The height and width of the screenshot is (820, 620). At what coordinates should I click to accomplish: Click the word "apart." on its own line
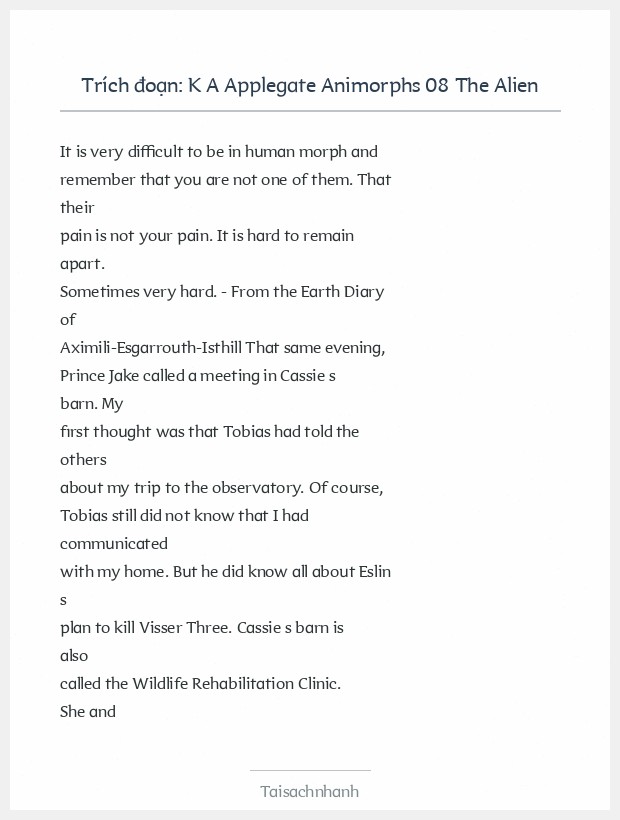(x=82, y=264)
